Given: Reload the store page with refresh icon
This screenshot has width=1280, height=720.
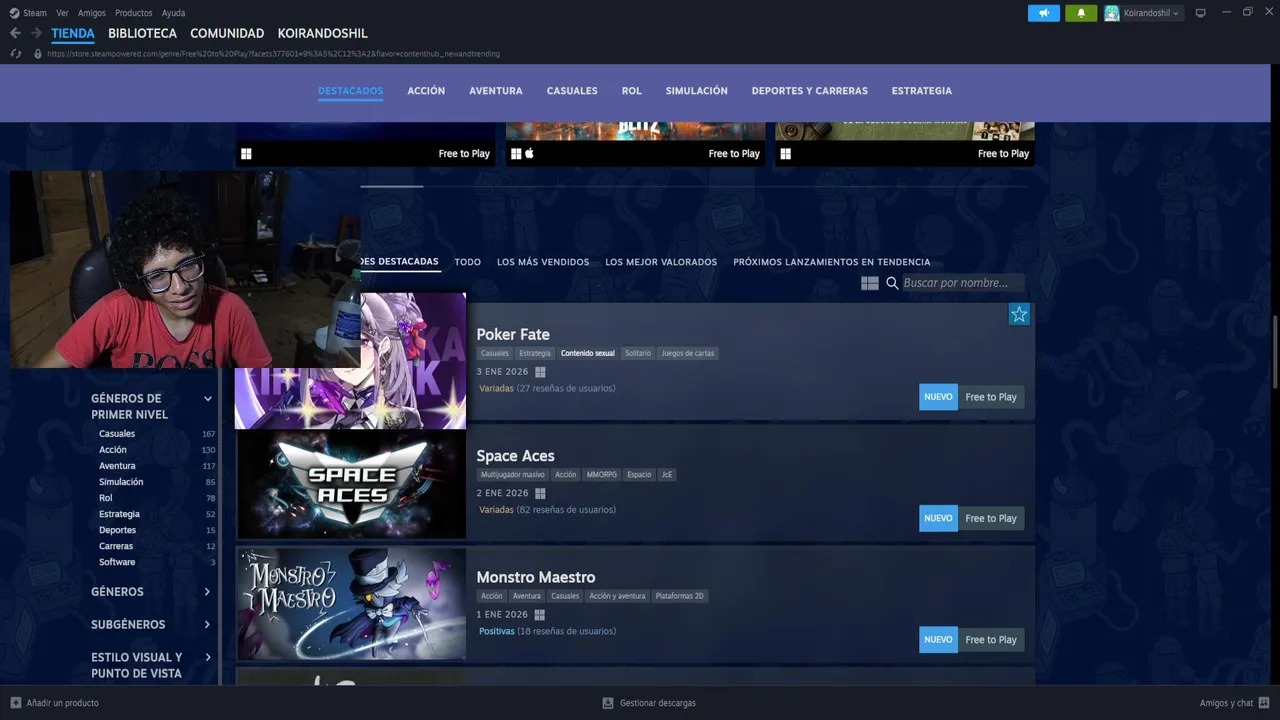Looking at the screenshot, I should pos(16,54).
